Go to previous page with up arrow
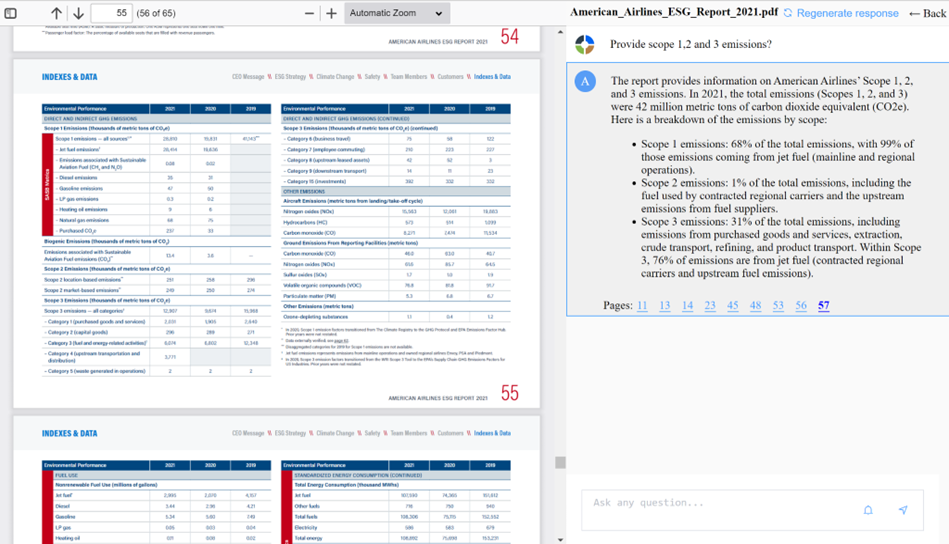Viewport: 949px width, 544px height. click(56, 13)
